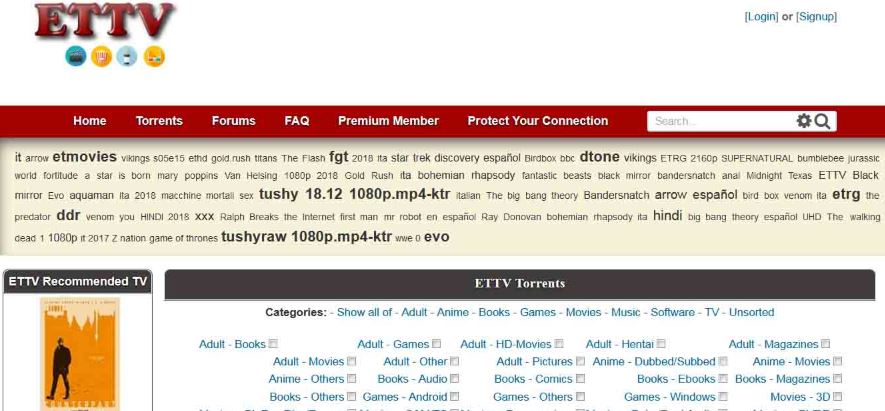Check the Books - Comics checkbox
Screen dimensions: 885x411
point(580,379)
